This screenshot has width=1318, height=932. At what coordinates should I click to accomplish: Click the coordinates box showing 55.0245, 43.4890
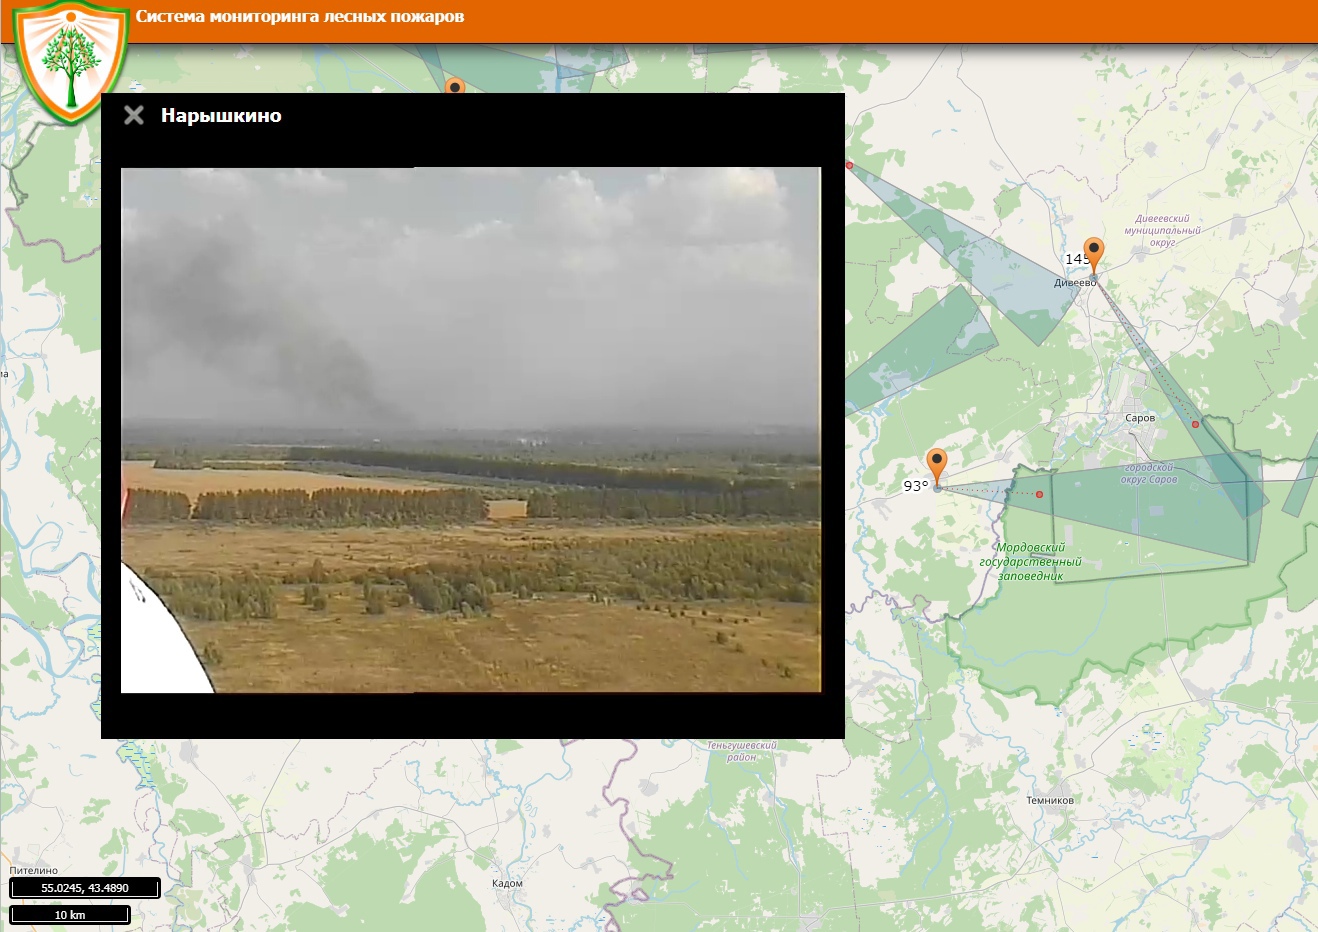coord(84,888)
